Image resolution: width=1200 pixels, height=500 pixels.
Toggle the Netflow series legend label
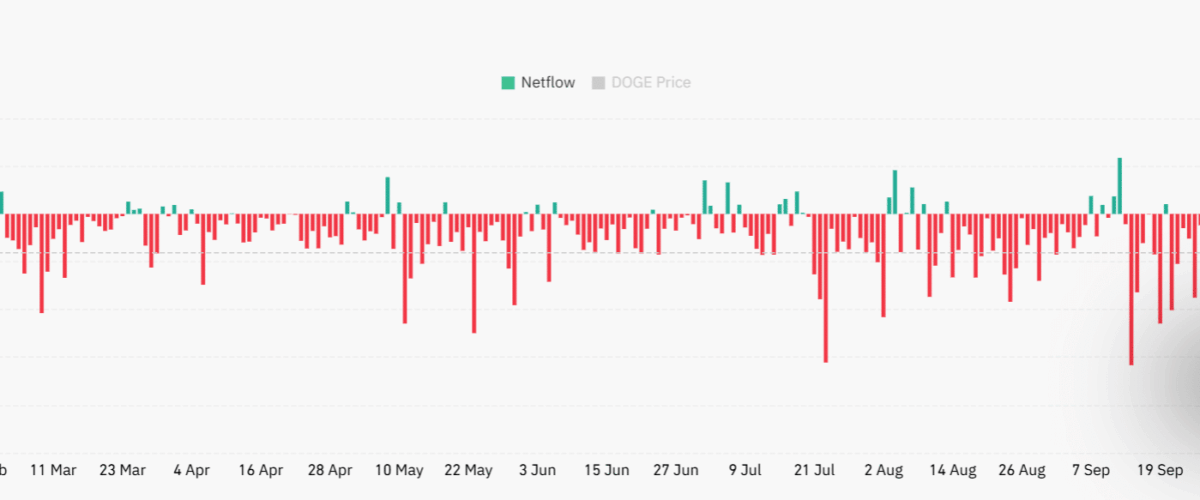(x=547, y=83)
